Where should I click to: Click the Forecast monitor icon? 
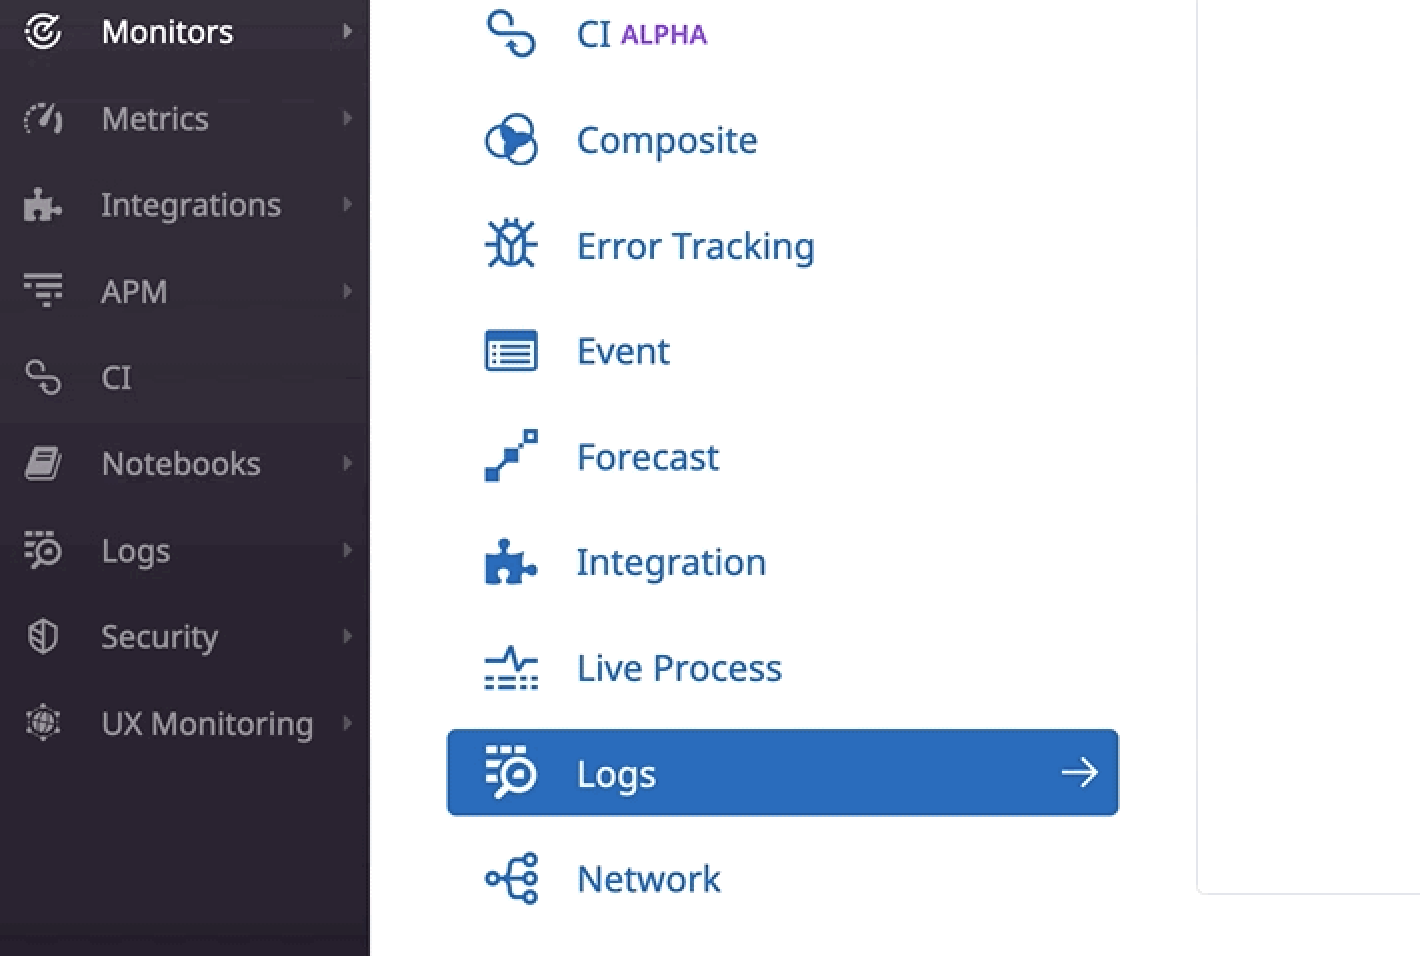[x=510, y=456]
